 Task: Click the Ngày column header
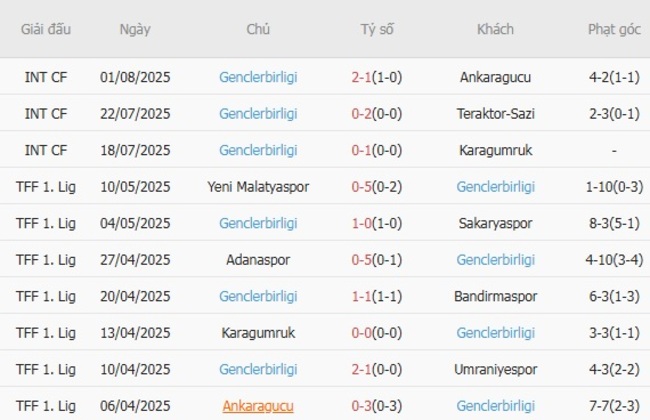tap(135, 29)
